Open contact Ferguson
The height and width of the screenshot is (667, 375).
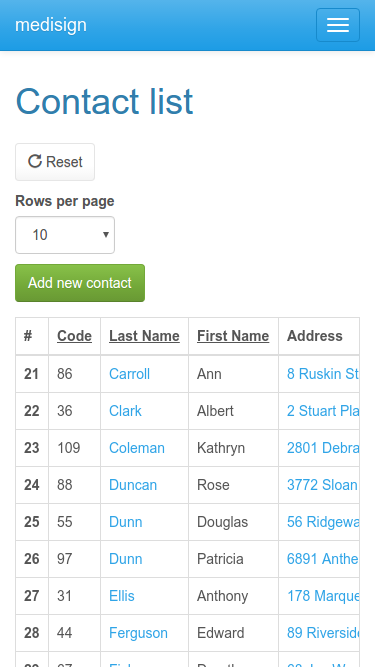138,633
